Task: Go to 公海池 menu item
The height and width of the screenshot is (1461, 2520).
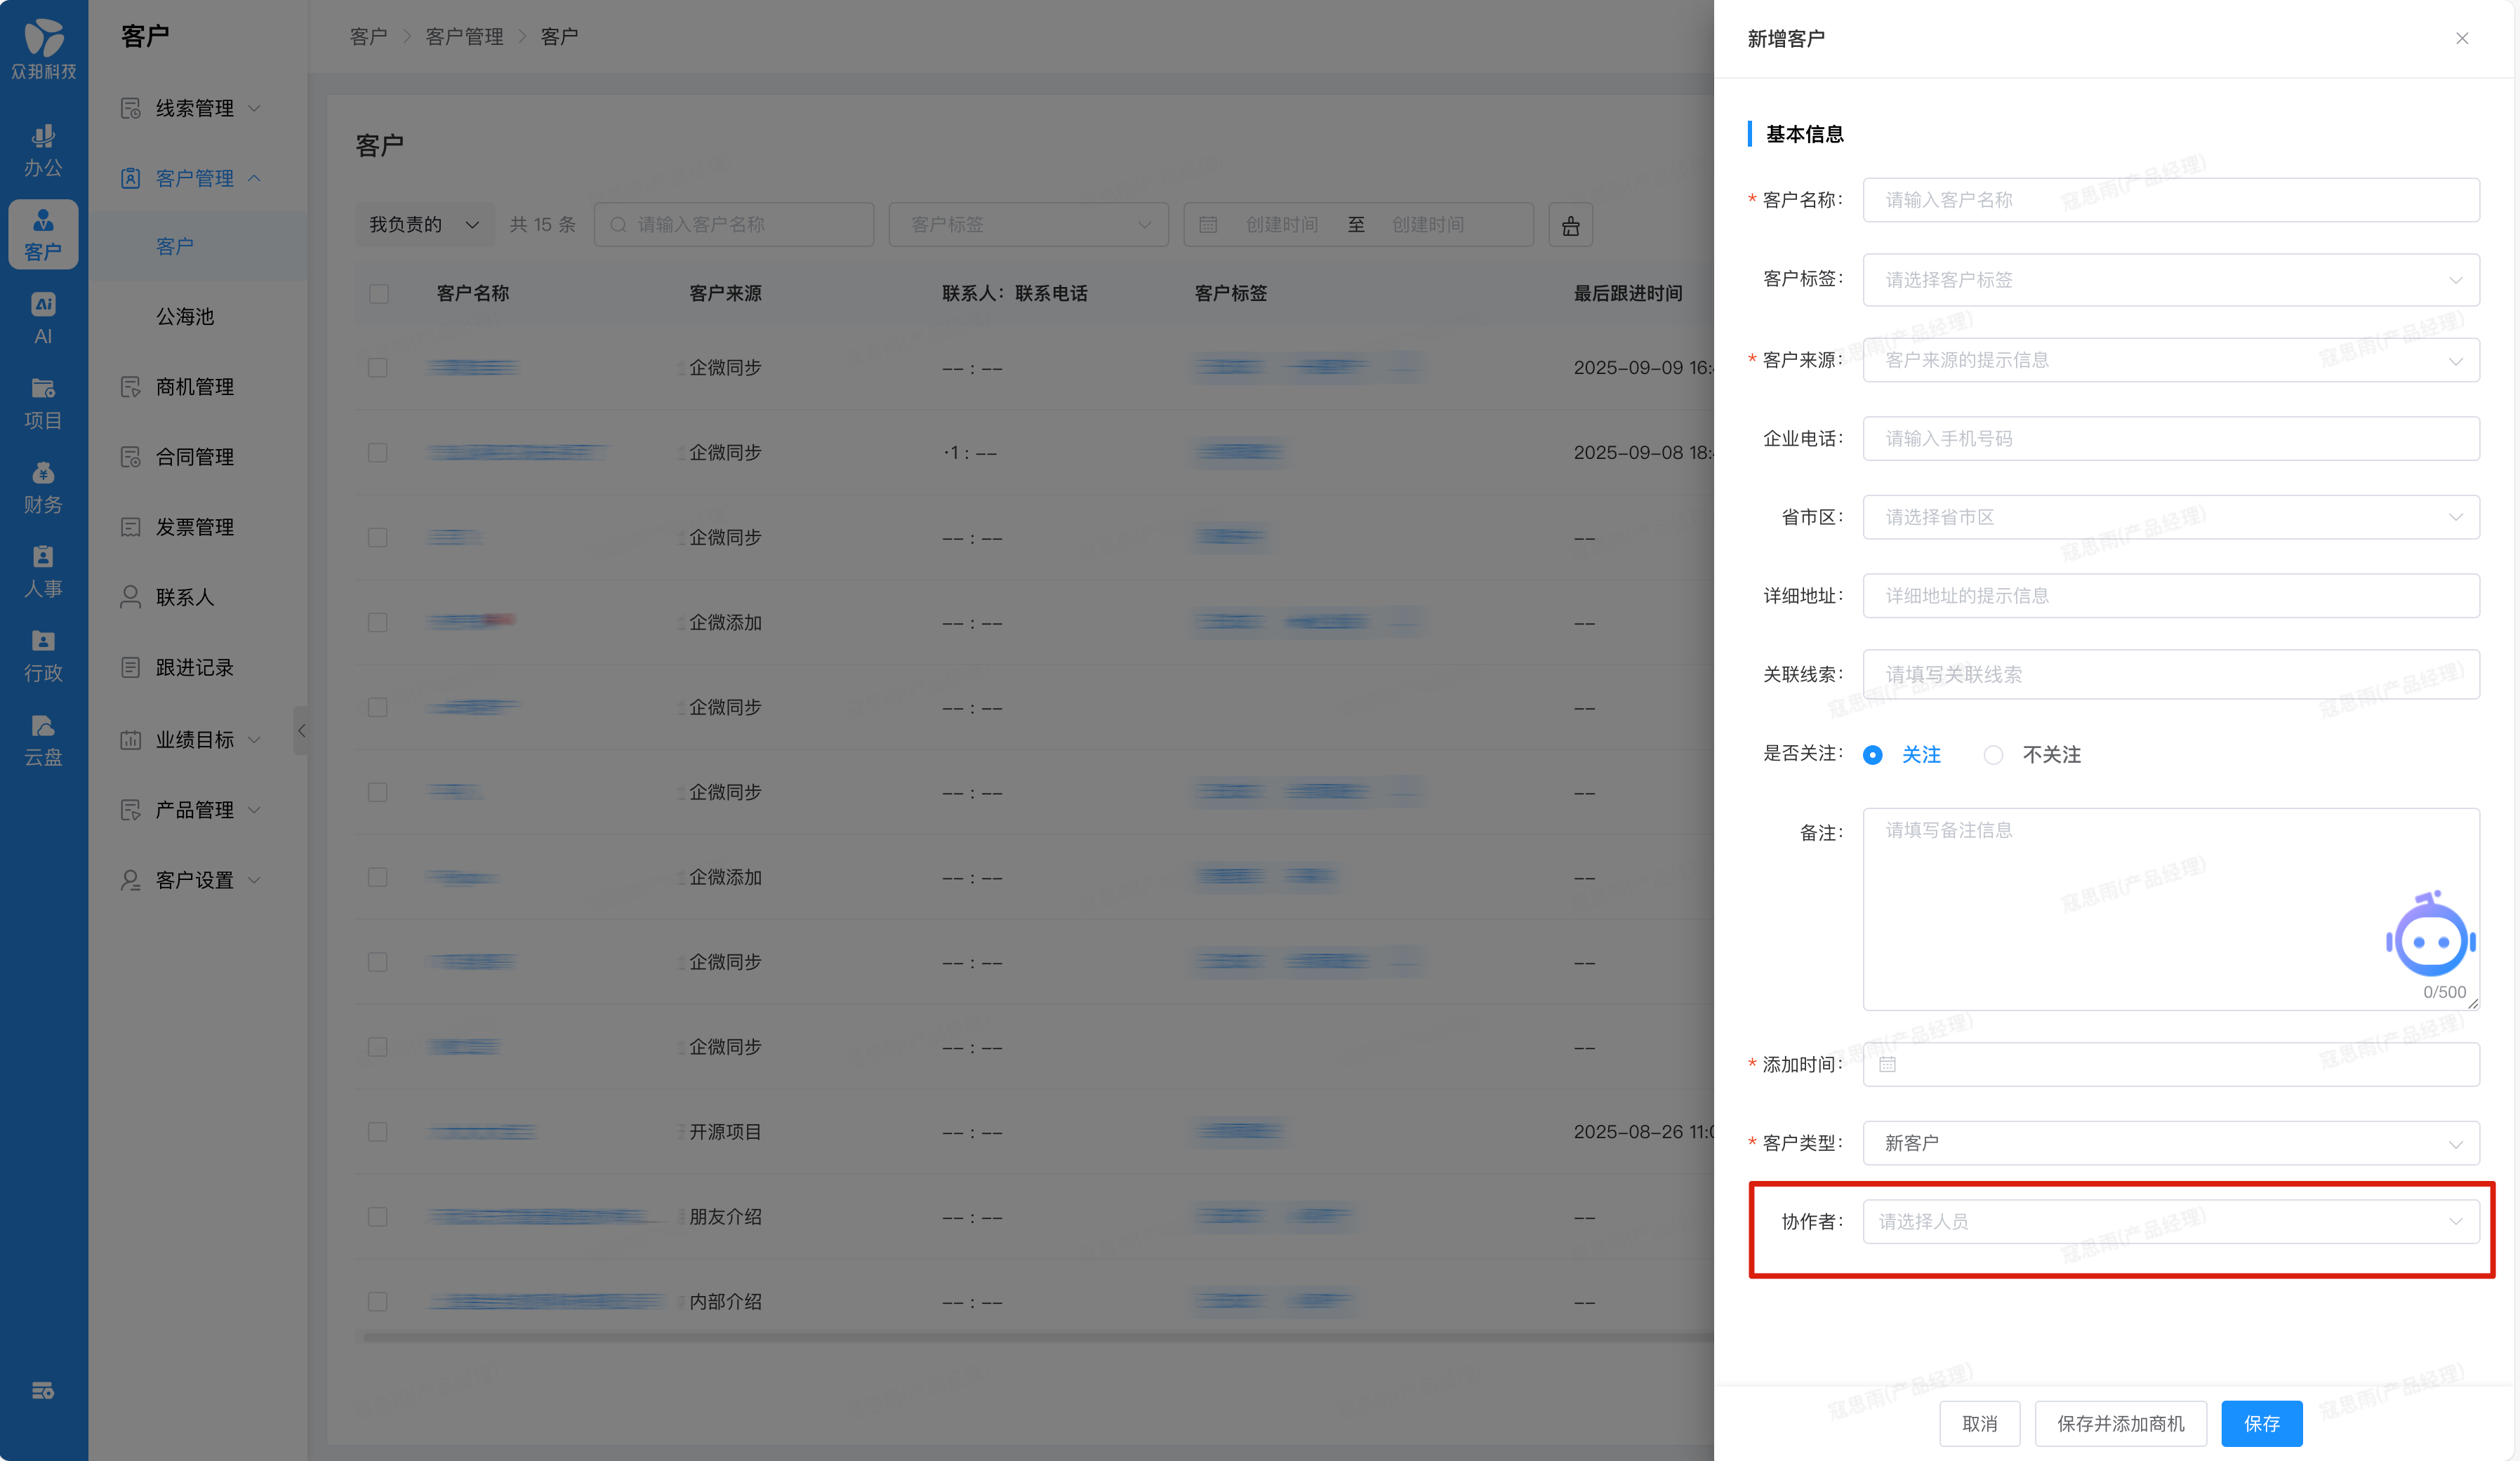Action: [x=185, y=317]
